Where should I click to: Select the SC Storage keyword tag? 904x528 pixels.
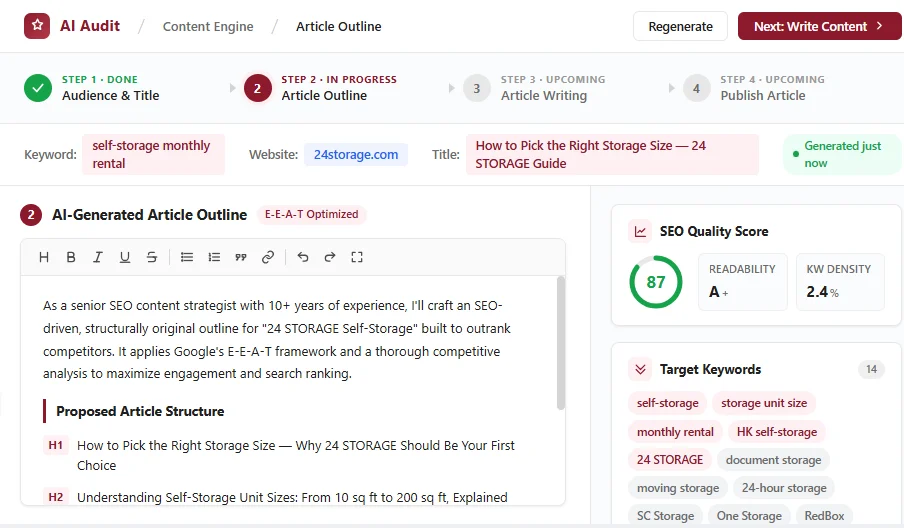click(665, 516)
